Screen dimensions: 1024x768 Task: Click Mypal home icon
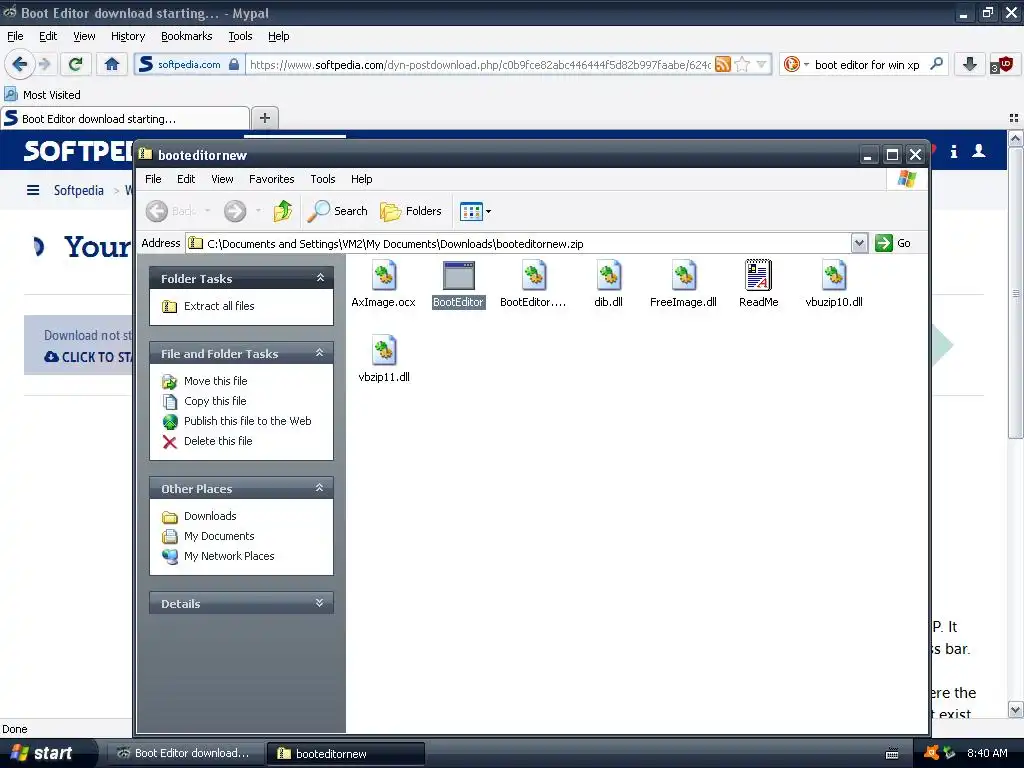pyautogui.click(x=112, y=64)
